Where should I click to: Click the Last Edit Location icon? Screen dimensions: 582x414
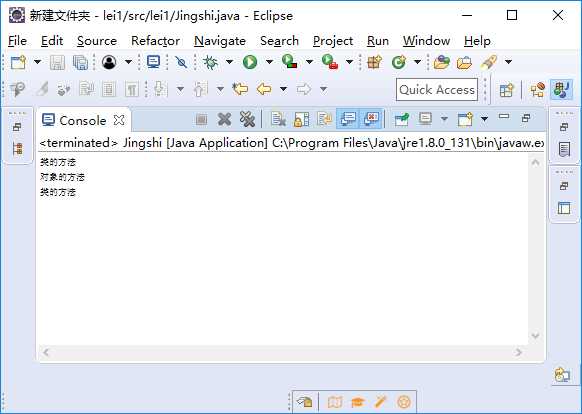pyautogui.click(x=240, y=89)
